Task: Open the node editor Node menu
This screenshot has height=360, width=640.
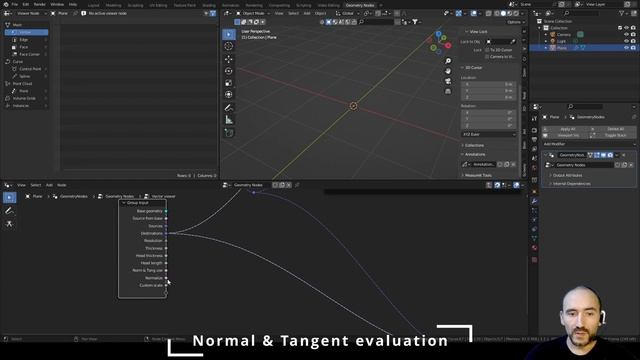Action: pyautogui.click(x=62, y=185)
